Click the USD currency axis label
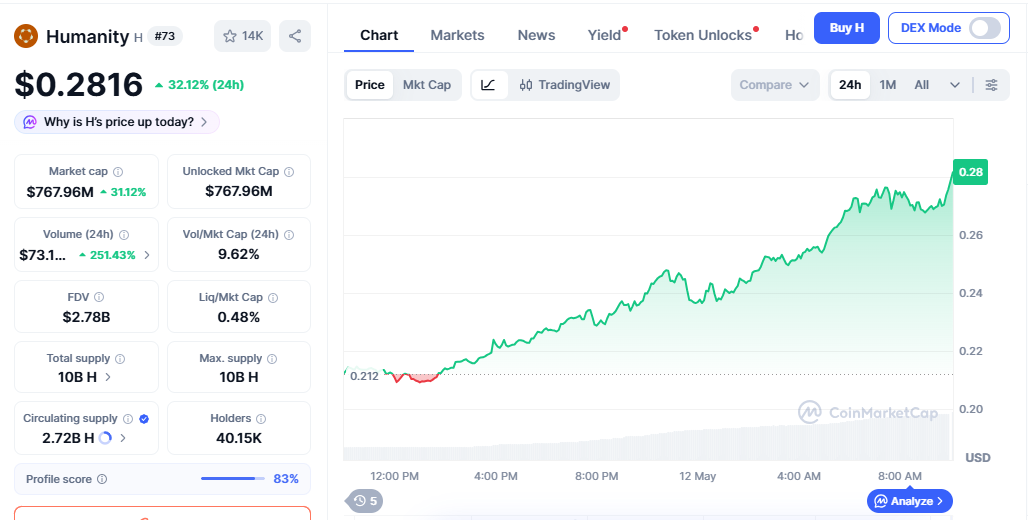Screen dimensions: 1028x520 pos(978,458)
